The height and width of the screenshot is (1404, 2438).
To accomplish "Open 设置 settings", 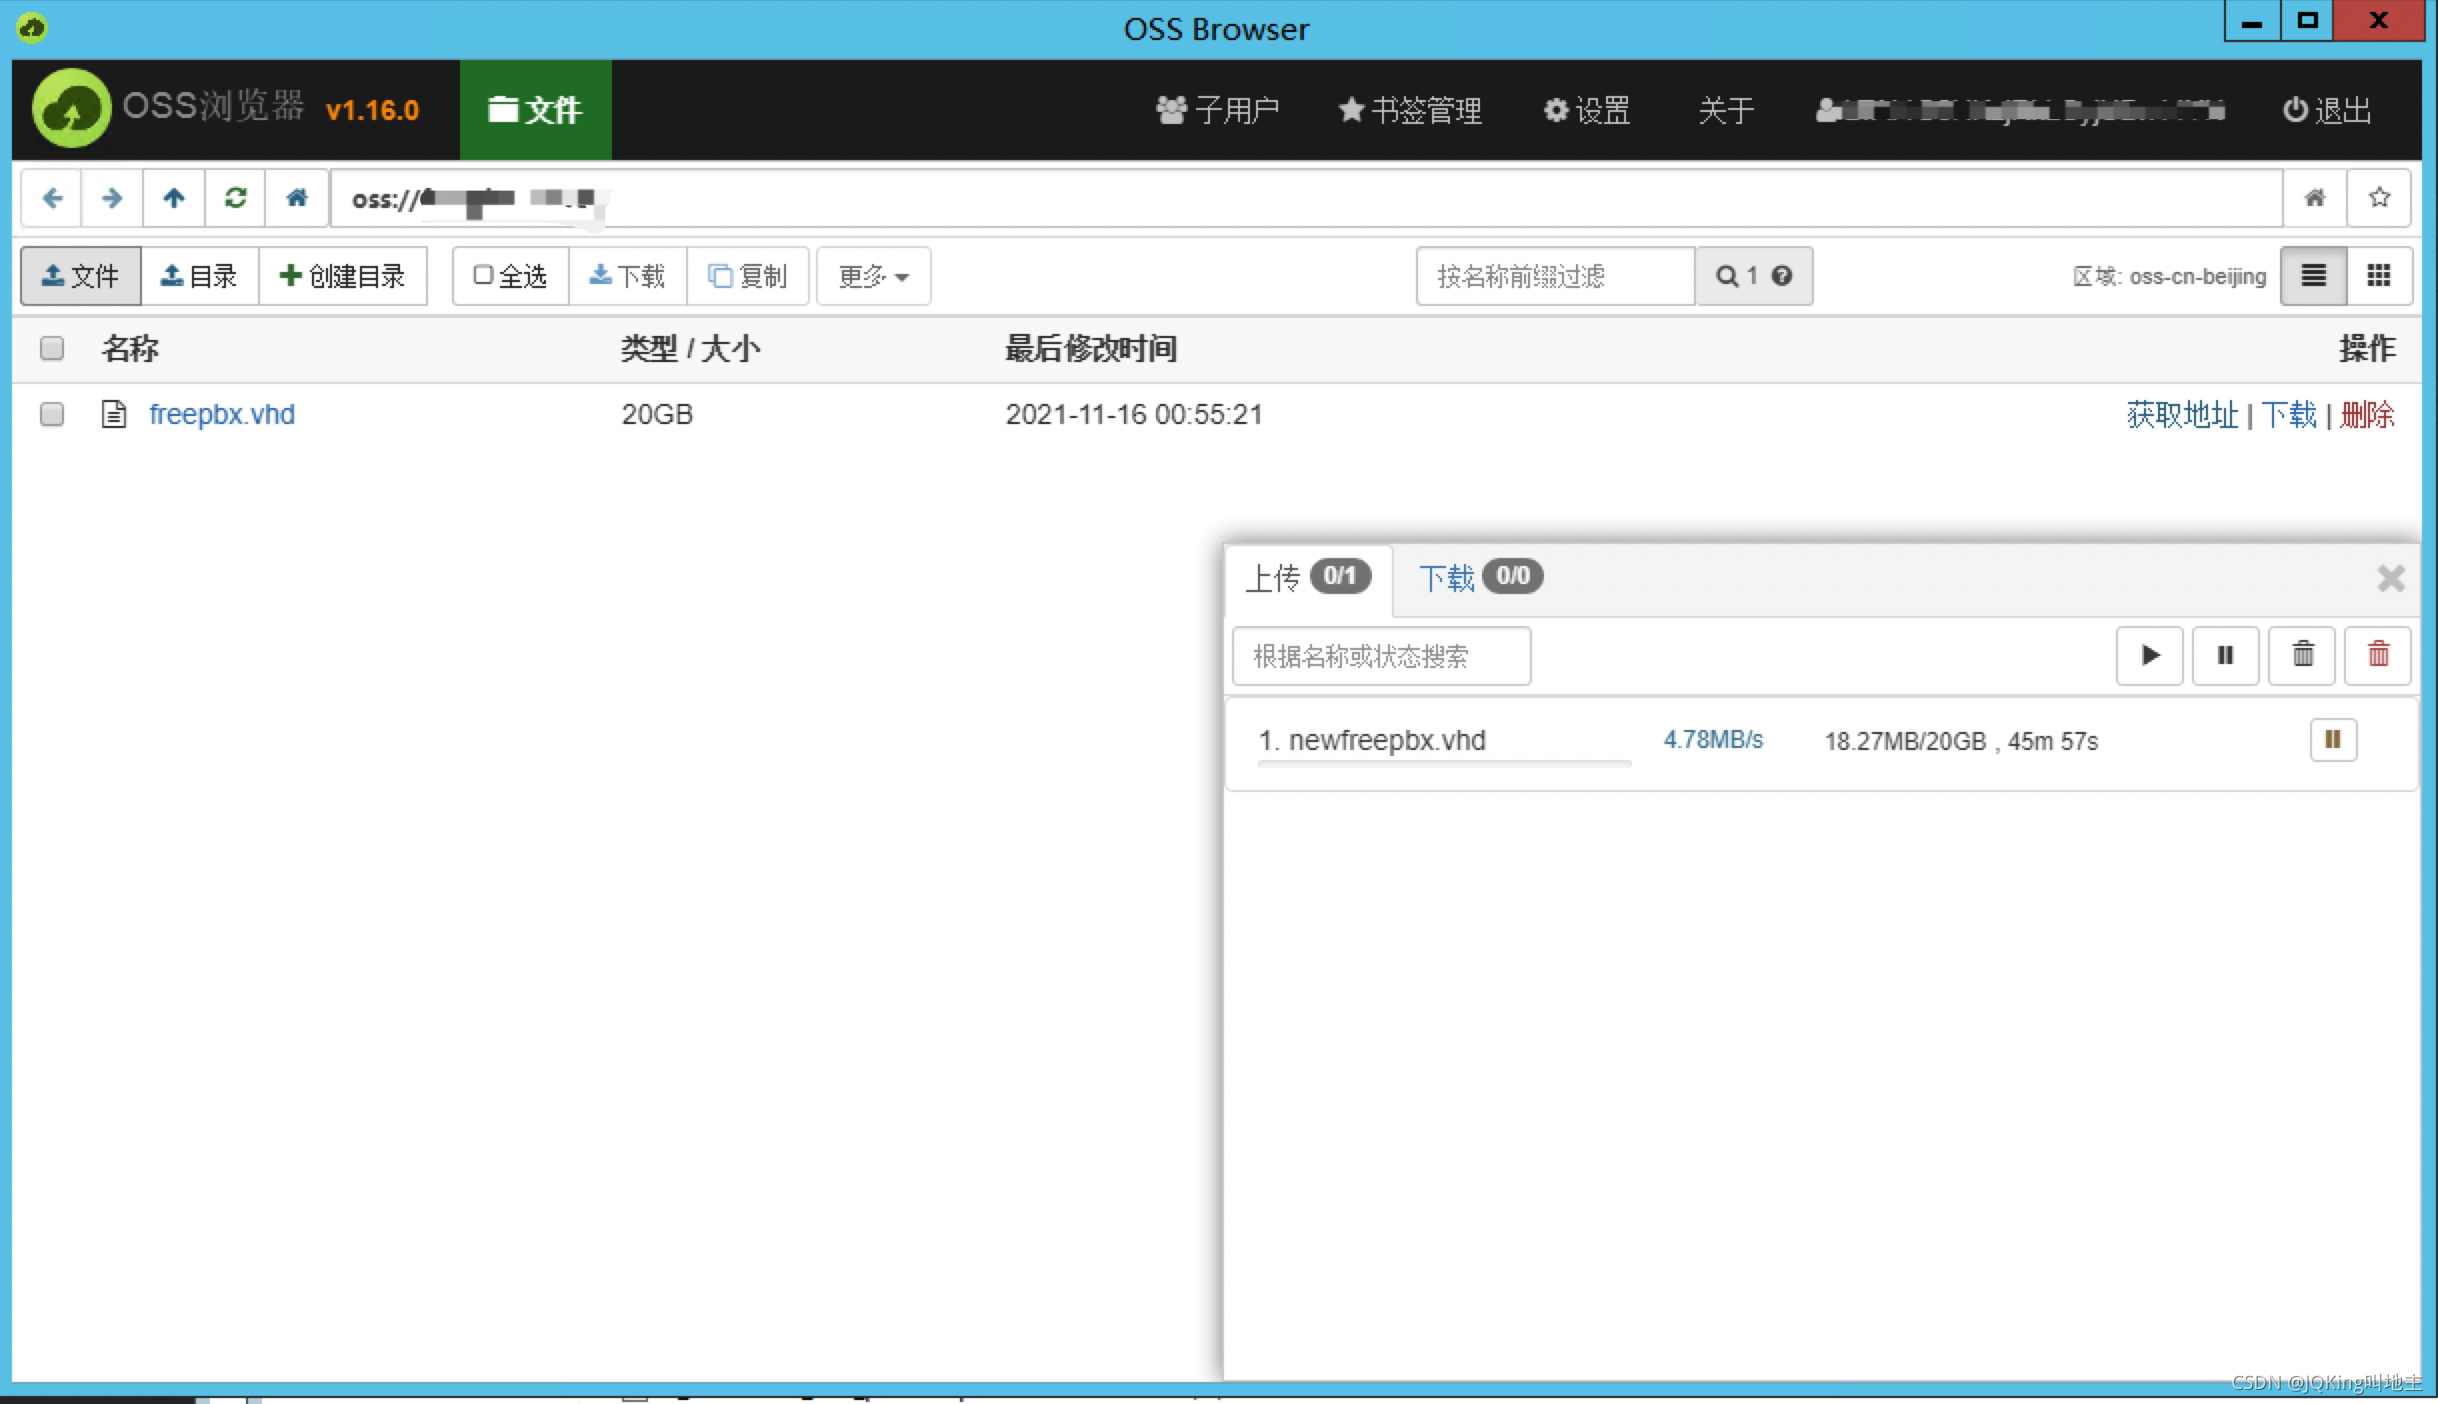I will tap(1587, 110).
